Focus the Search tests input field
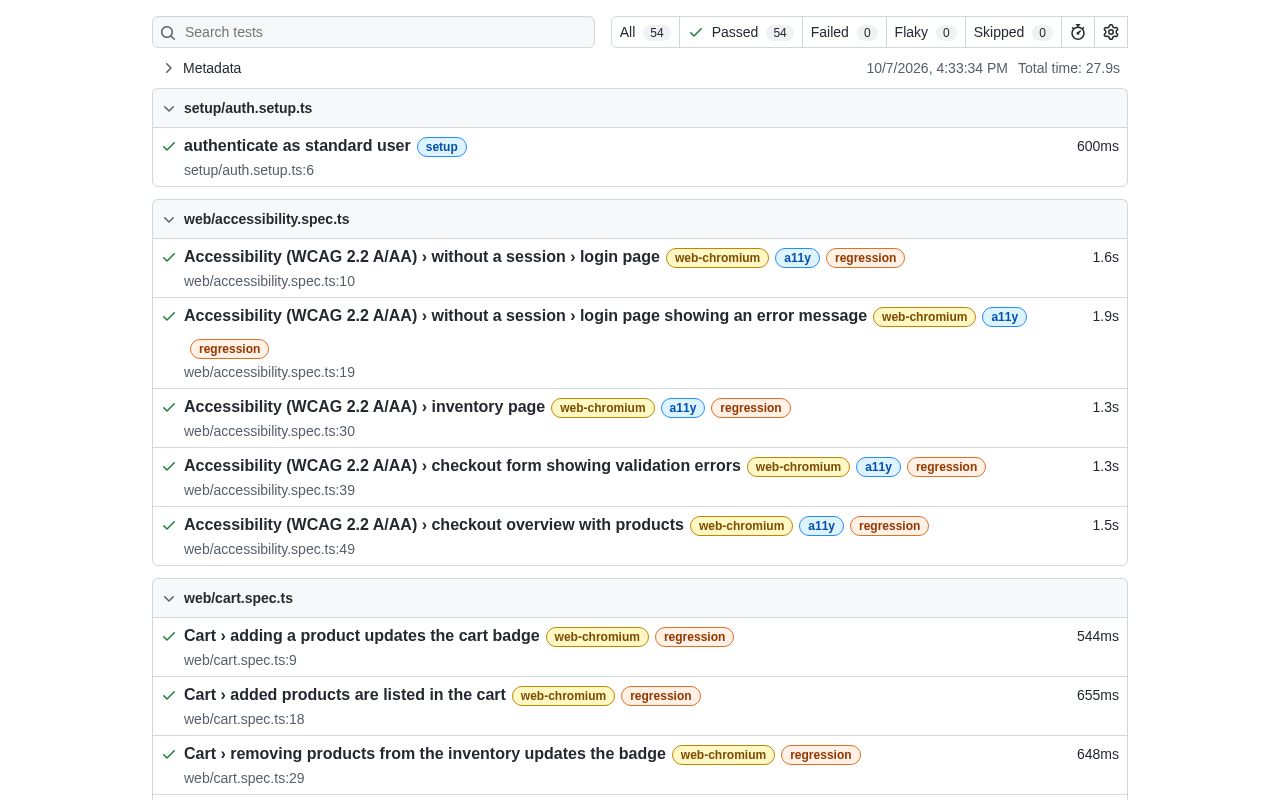1280x800 pixels. (373, 32)
